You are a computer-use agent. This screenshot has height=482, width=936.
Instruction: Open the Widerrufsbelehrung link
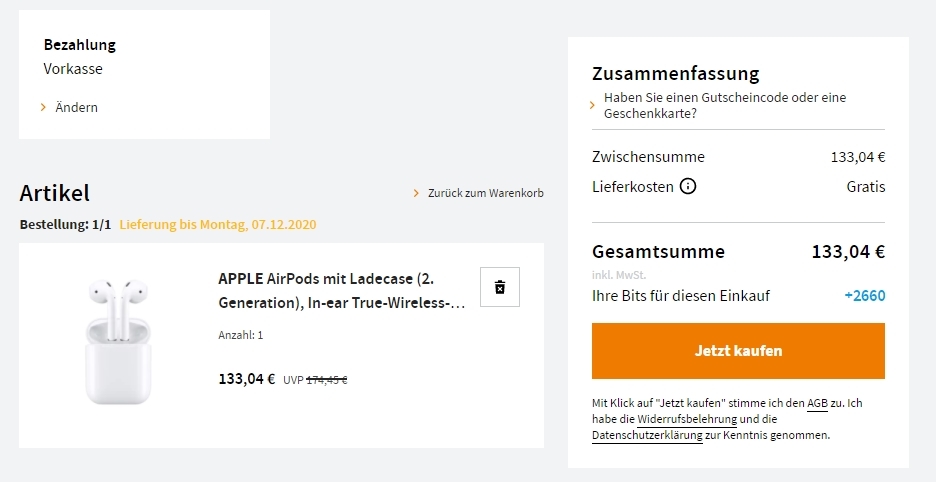(686, 419)
